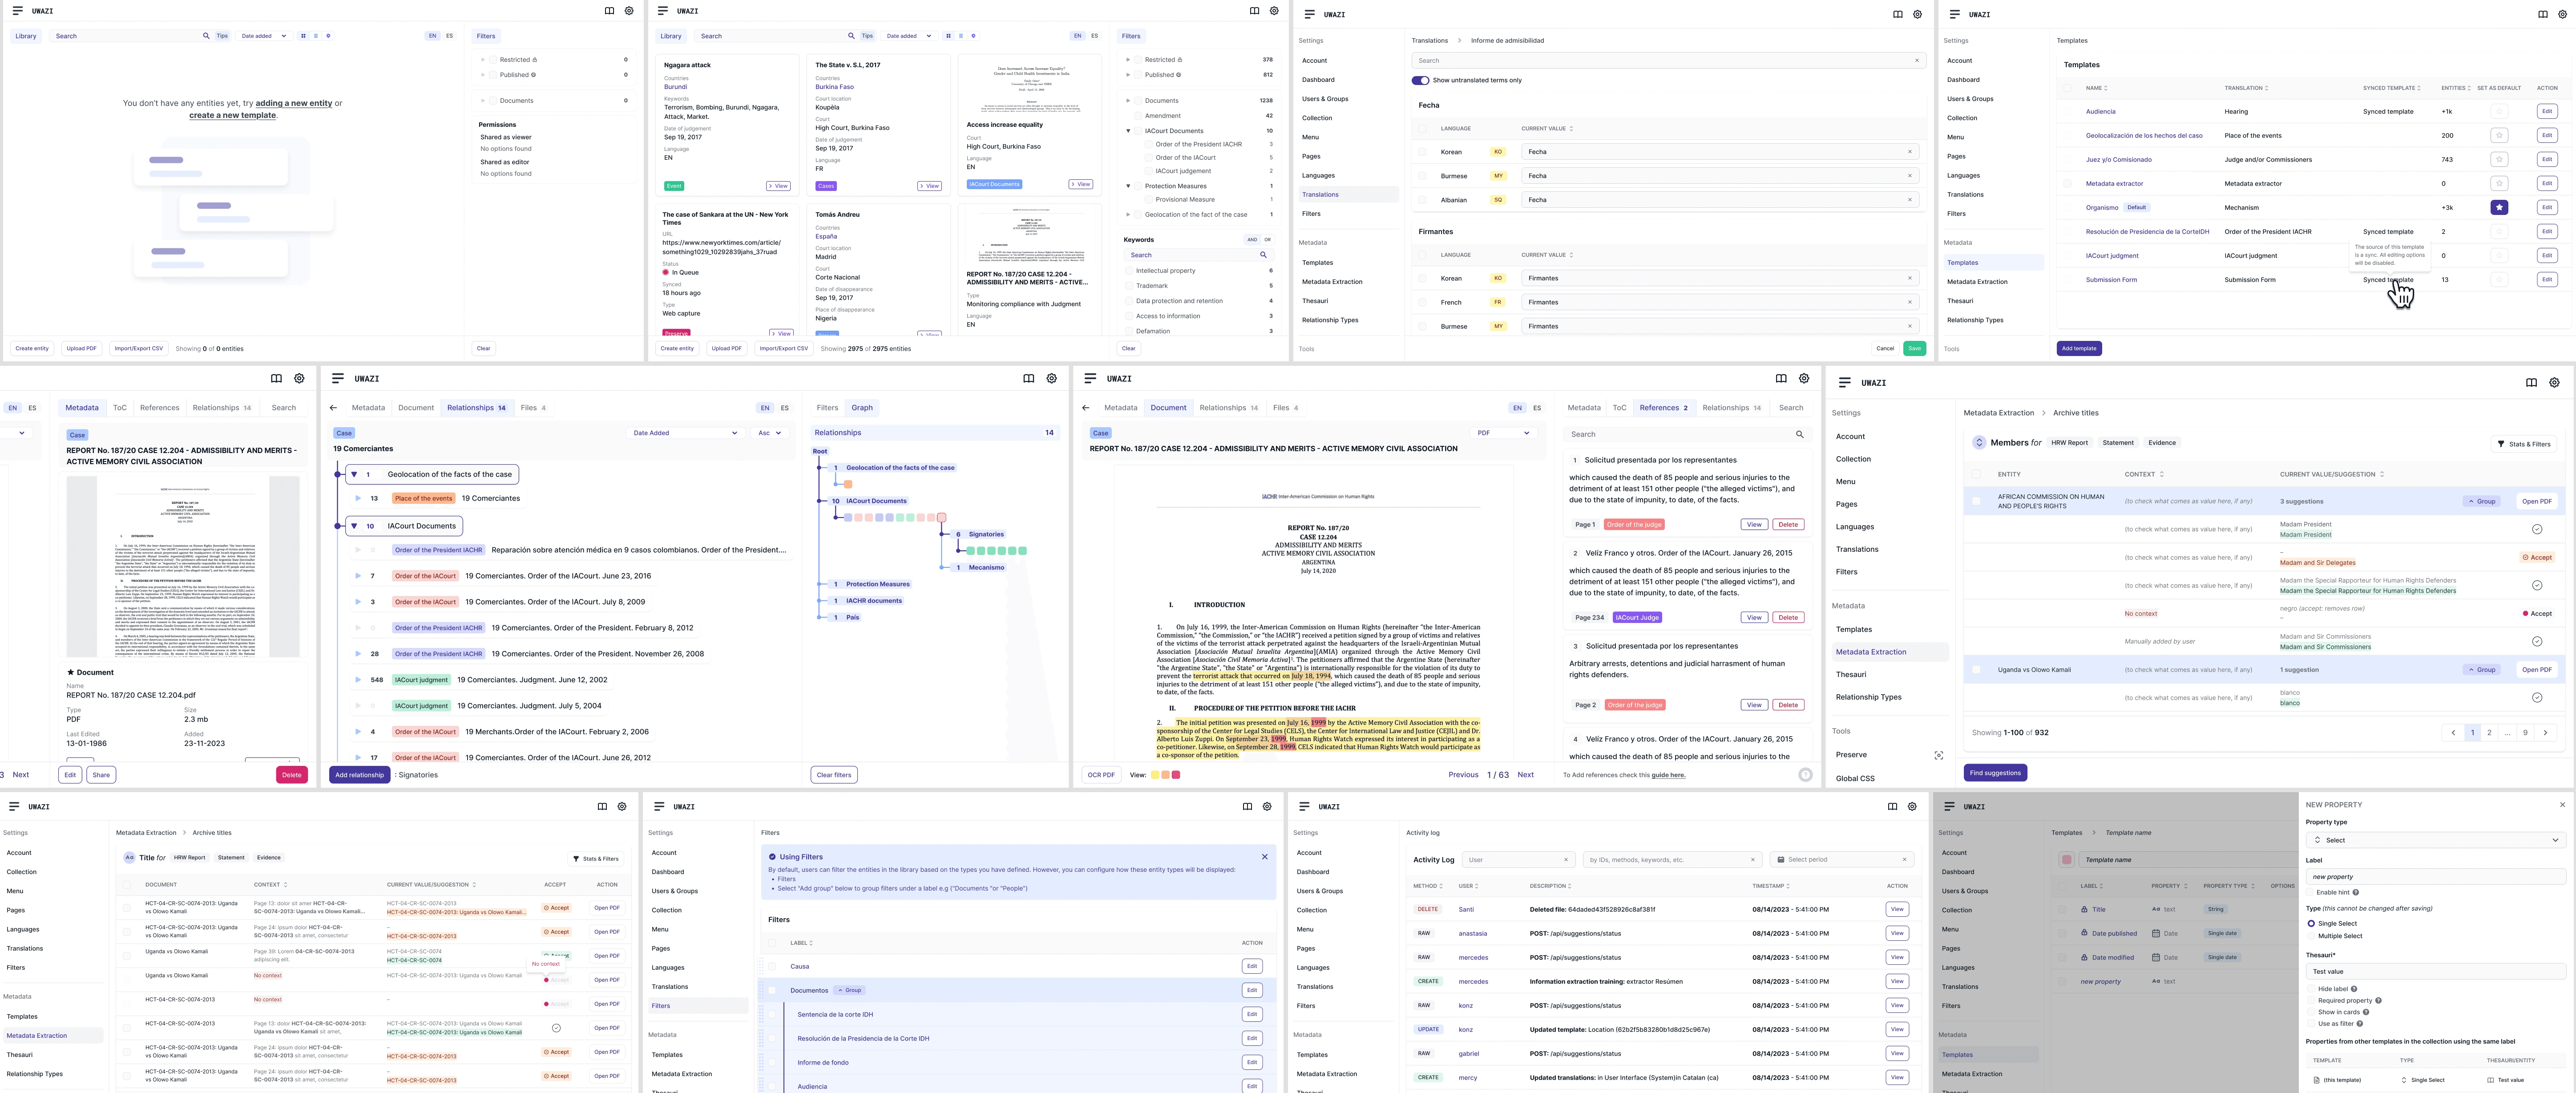The image size is (2576, 1093).
Task: Click the Find suggestions button
Action: (1995, 773)
